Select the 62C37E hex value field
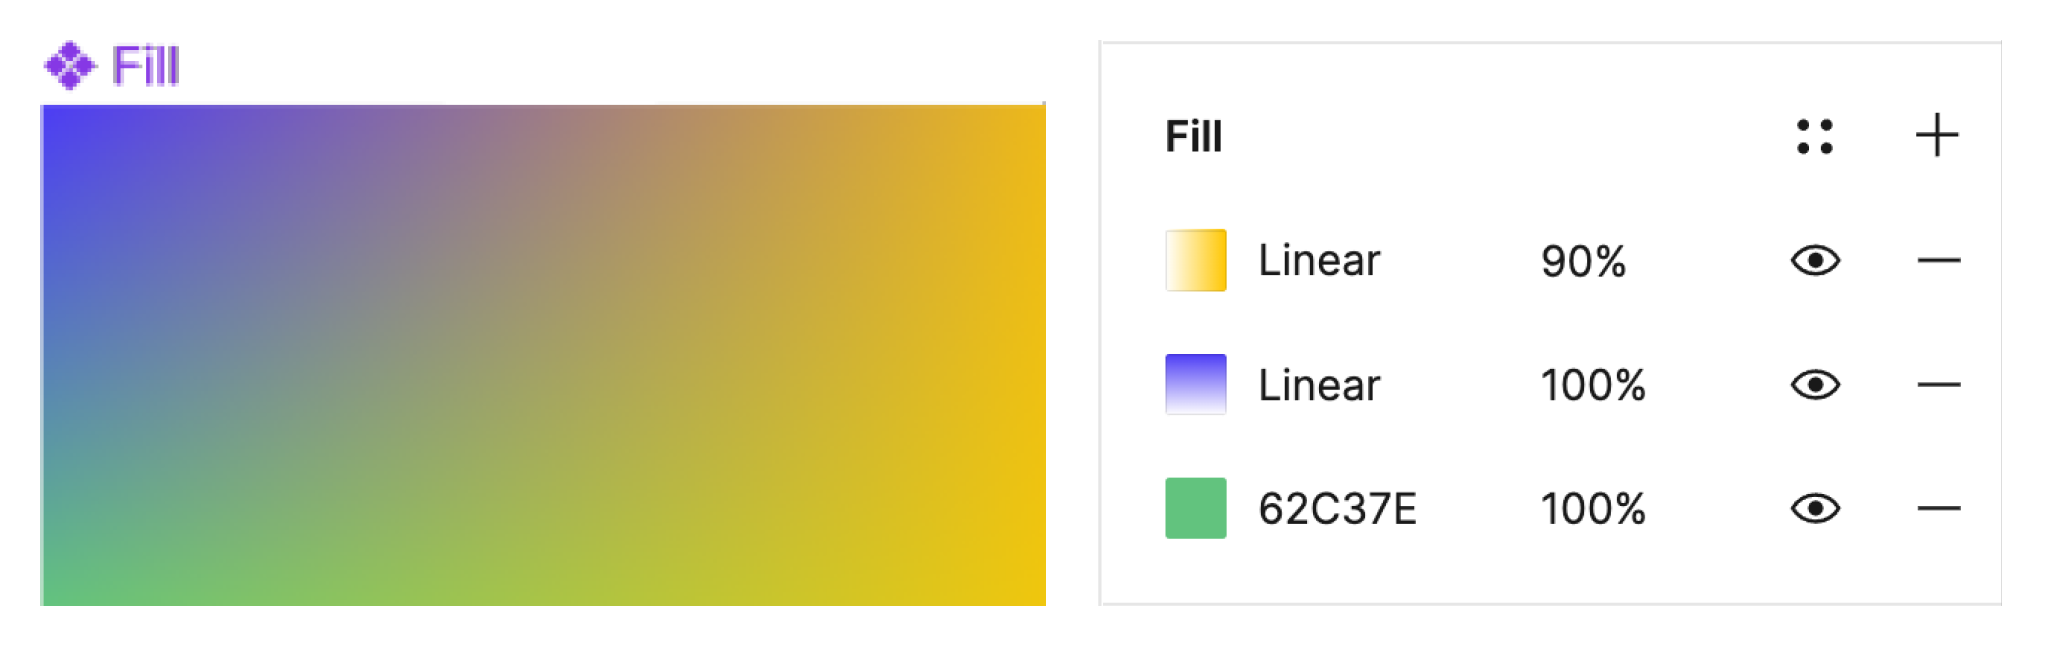The width and height of the screenshot is (2048, 646). tap(1337, 510)
